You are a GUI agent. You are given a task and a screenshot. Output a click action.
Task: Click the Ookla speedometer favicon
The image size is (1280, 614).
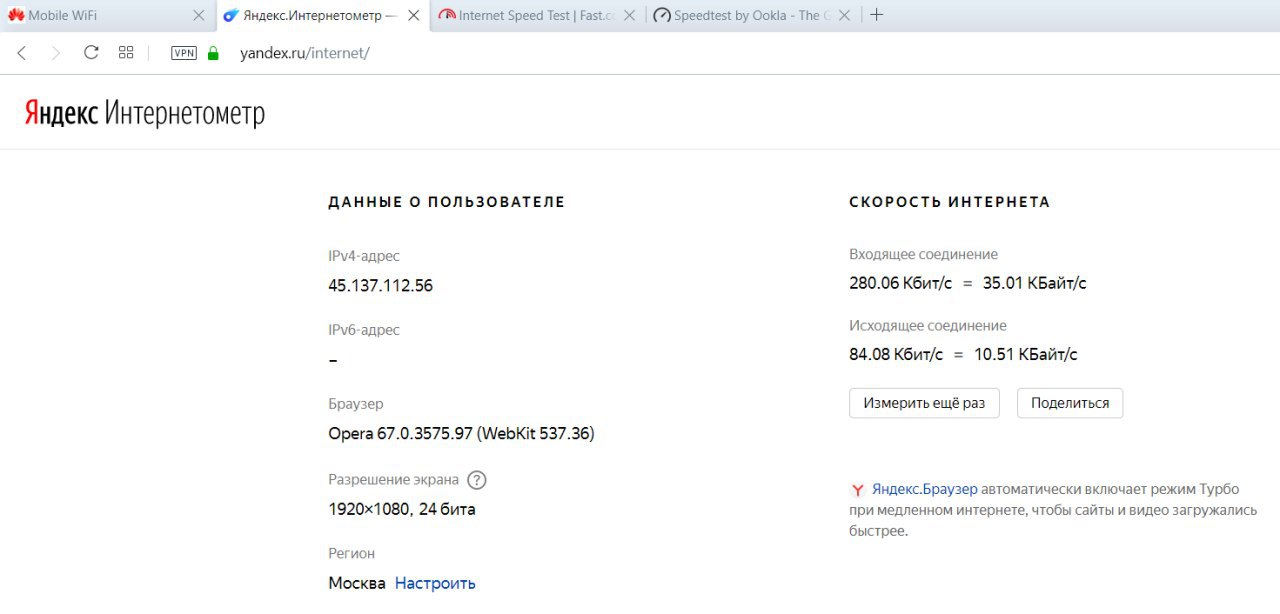pyautogui.click(x=662, y=15)
